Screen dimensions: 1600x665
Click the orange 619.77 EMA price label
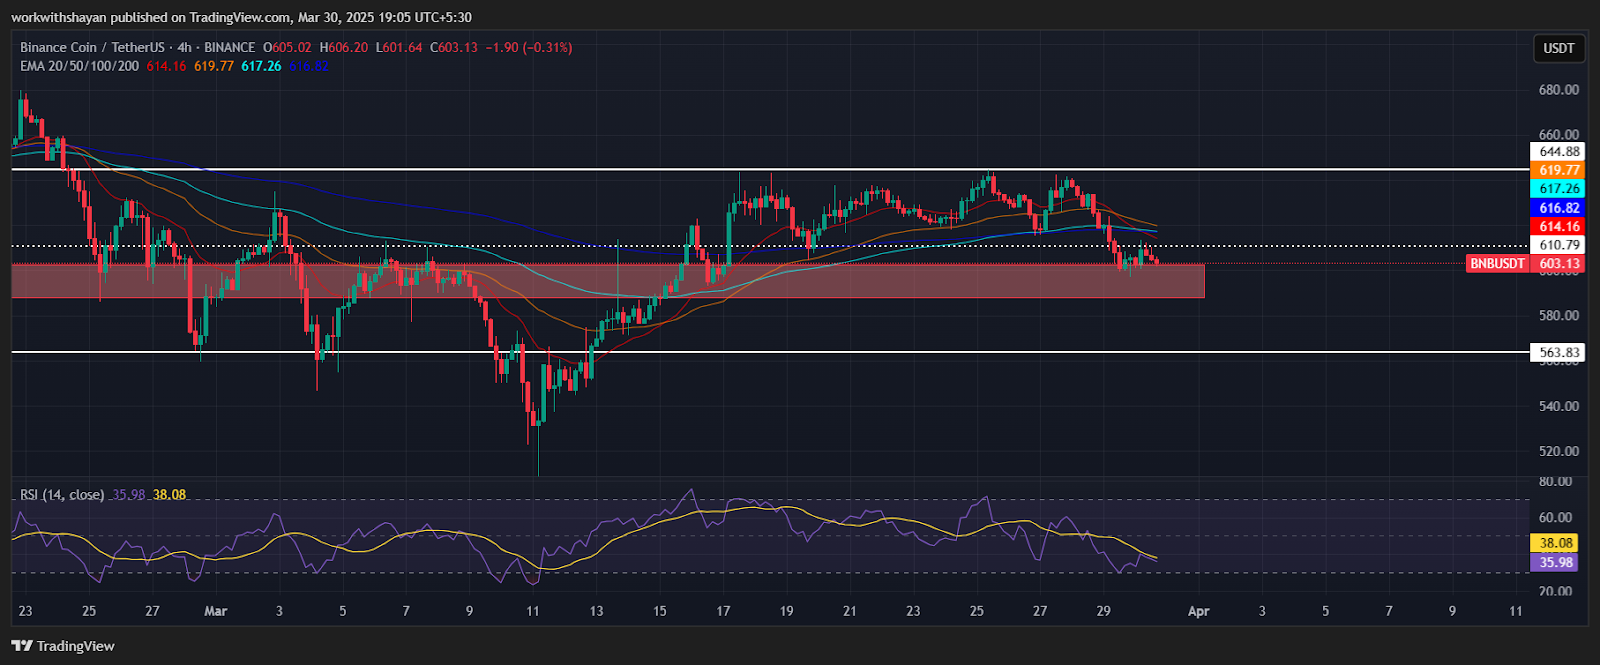1558,170
